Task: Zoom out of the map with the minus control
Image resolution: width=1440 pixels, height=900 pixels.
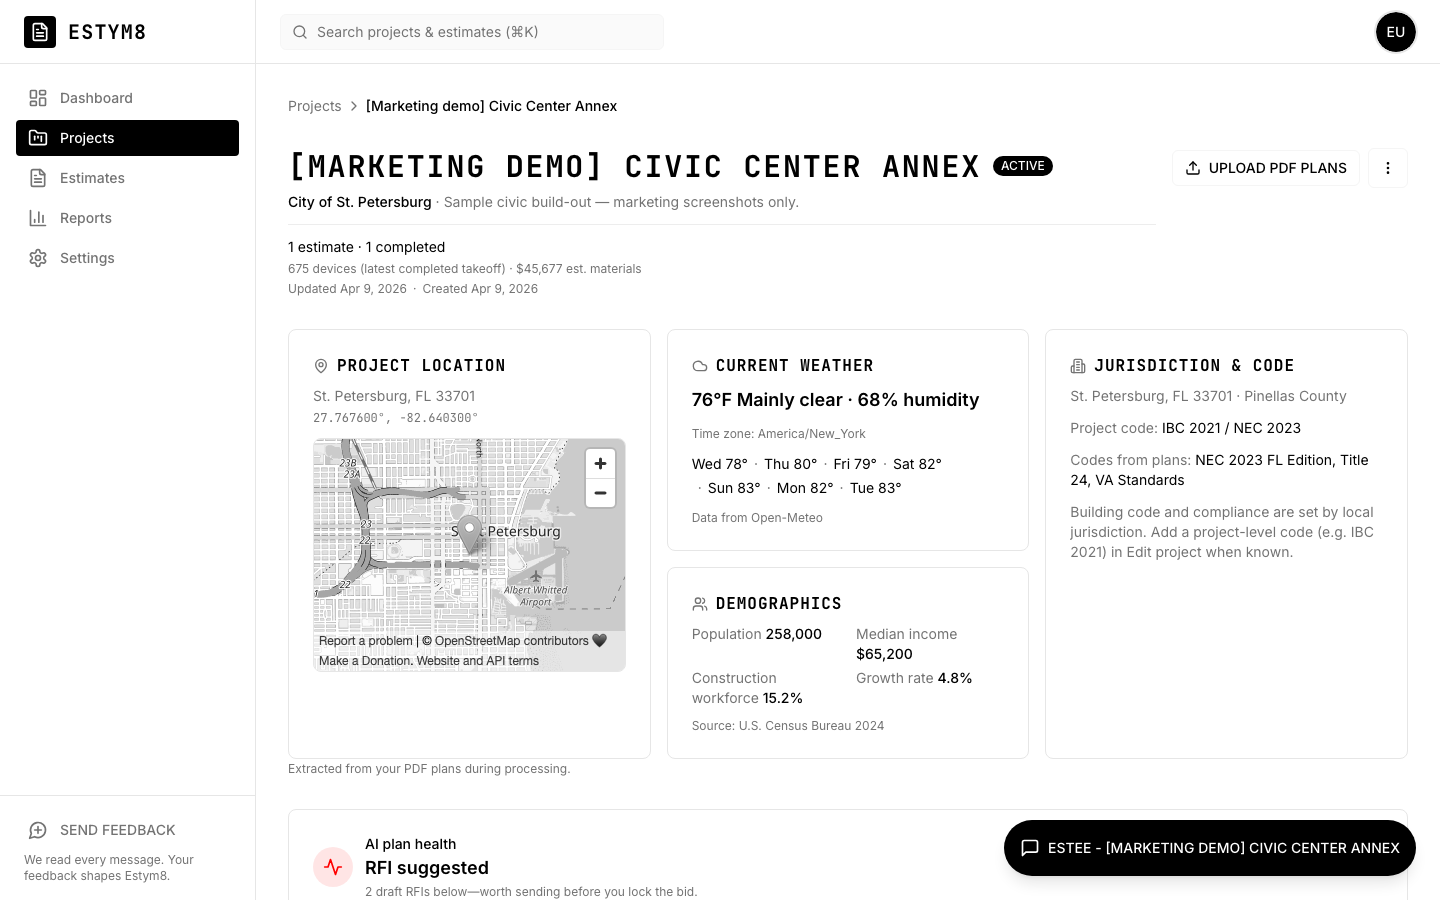Action: point(601,493)
